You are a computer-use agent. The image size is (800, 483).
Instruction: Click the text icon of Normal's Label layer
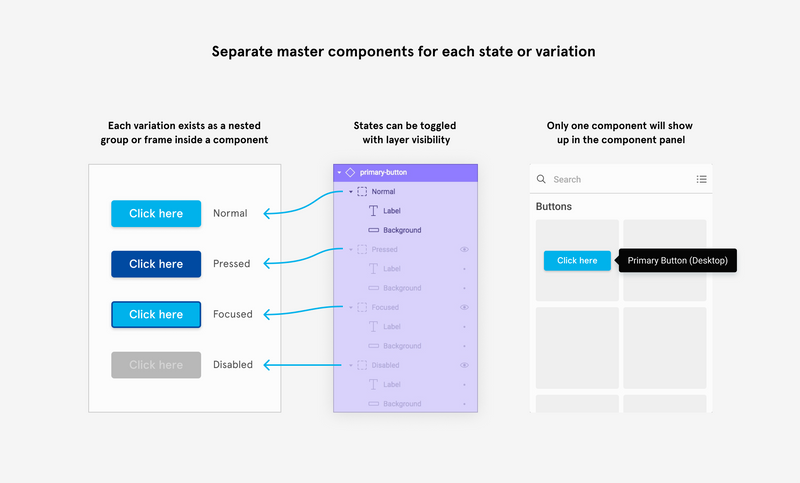coord(373,211)
